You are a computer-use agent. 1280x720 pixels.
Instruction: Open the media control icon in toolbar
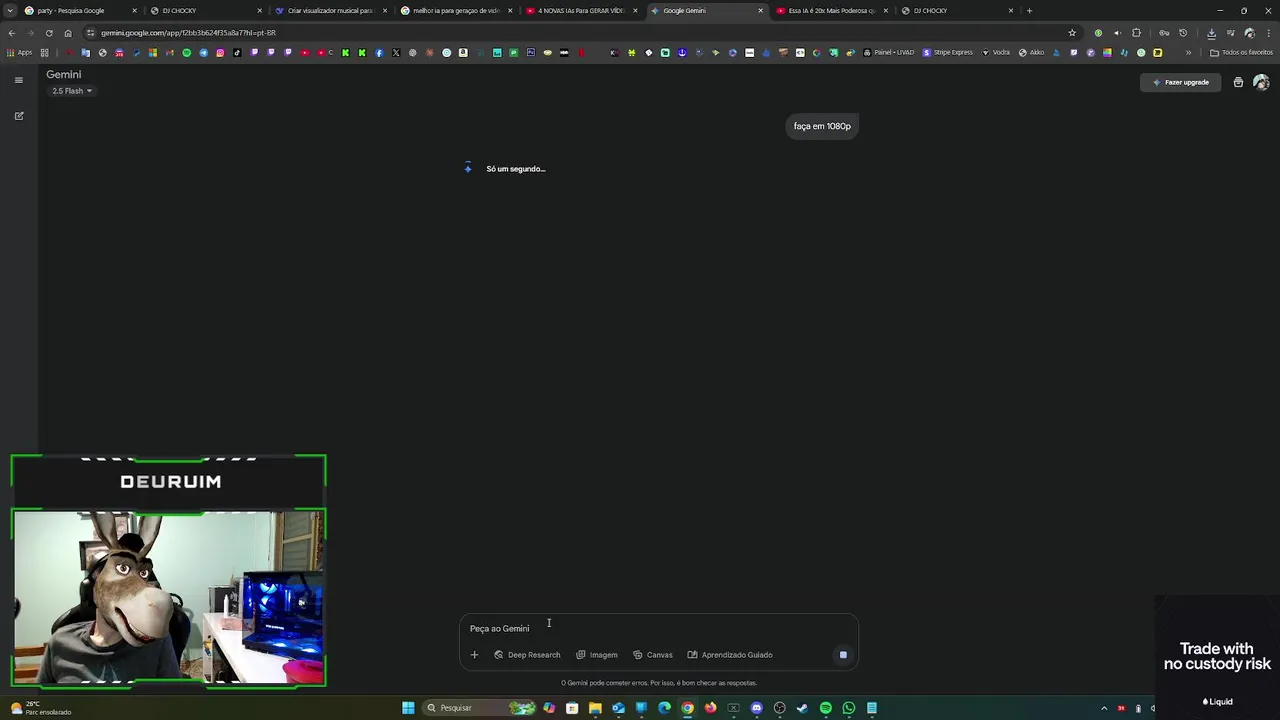click(1230, 33)
